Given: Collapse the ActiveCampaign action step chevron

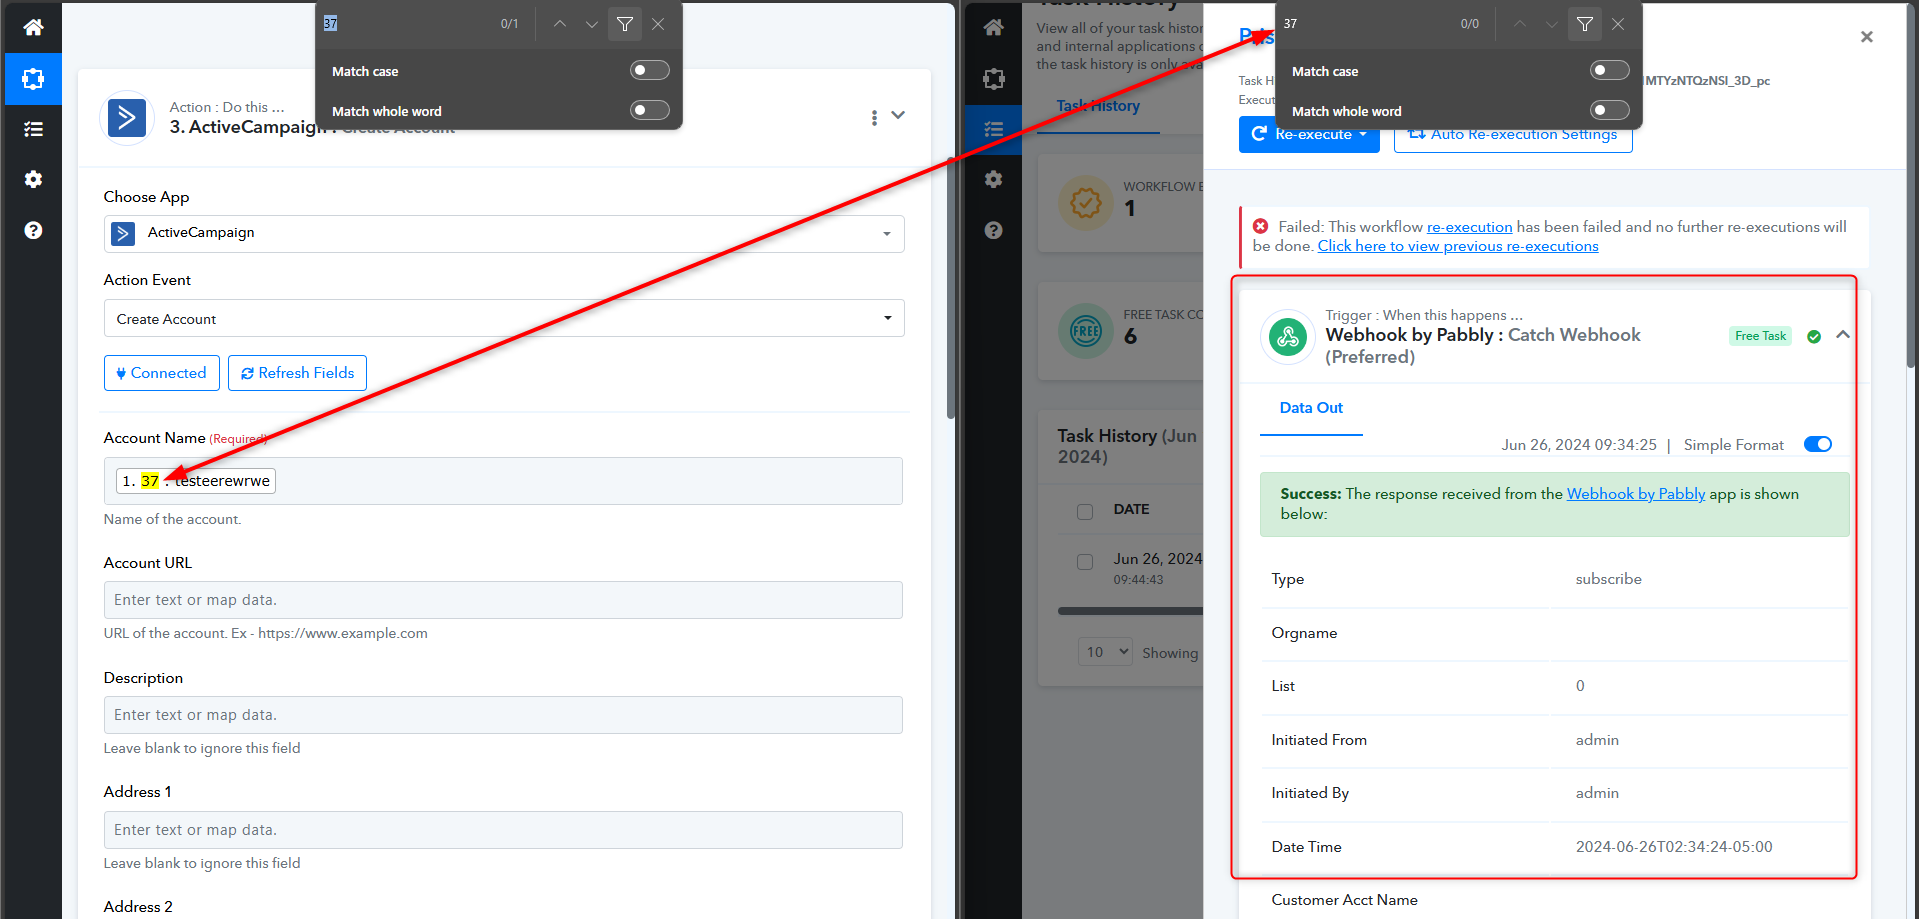Looking at the screenshot, I should pos(898,115).
